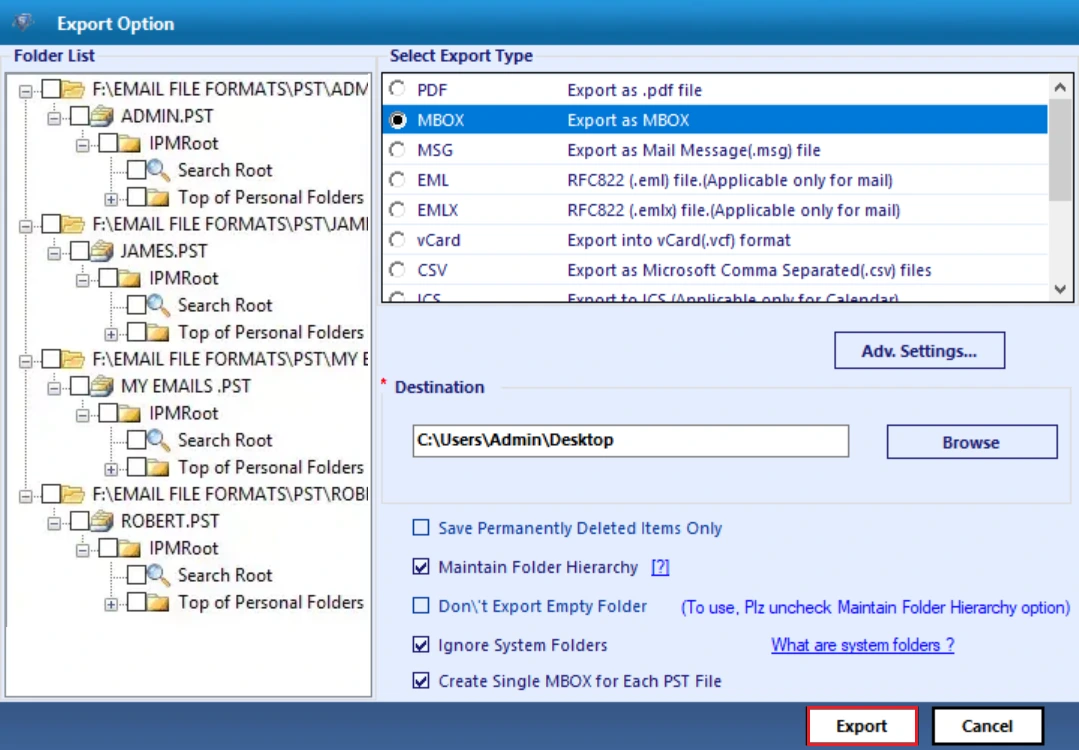Expand Top of Personal Folders under ADMIN.PST
The image size is (1079, 750).
coord(111,200)
